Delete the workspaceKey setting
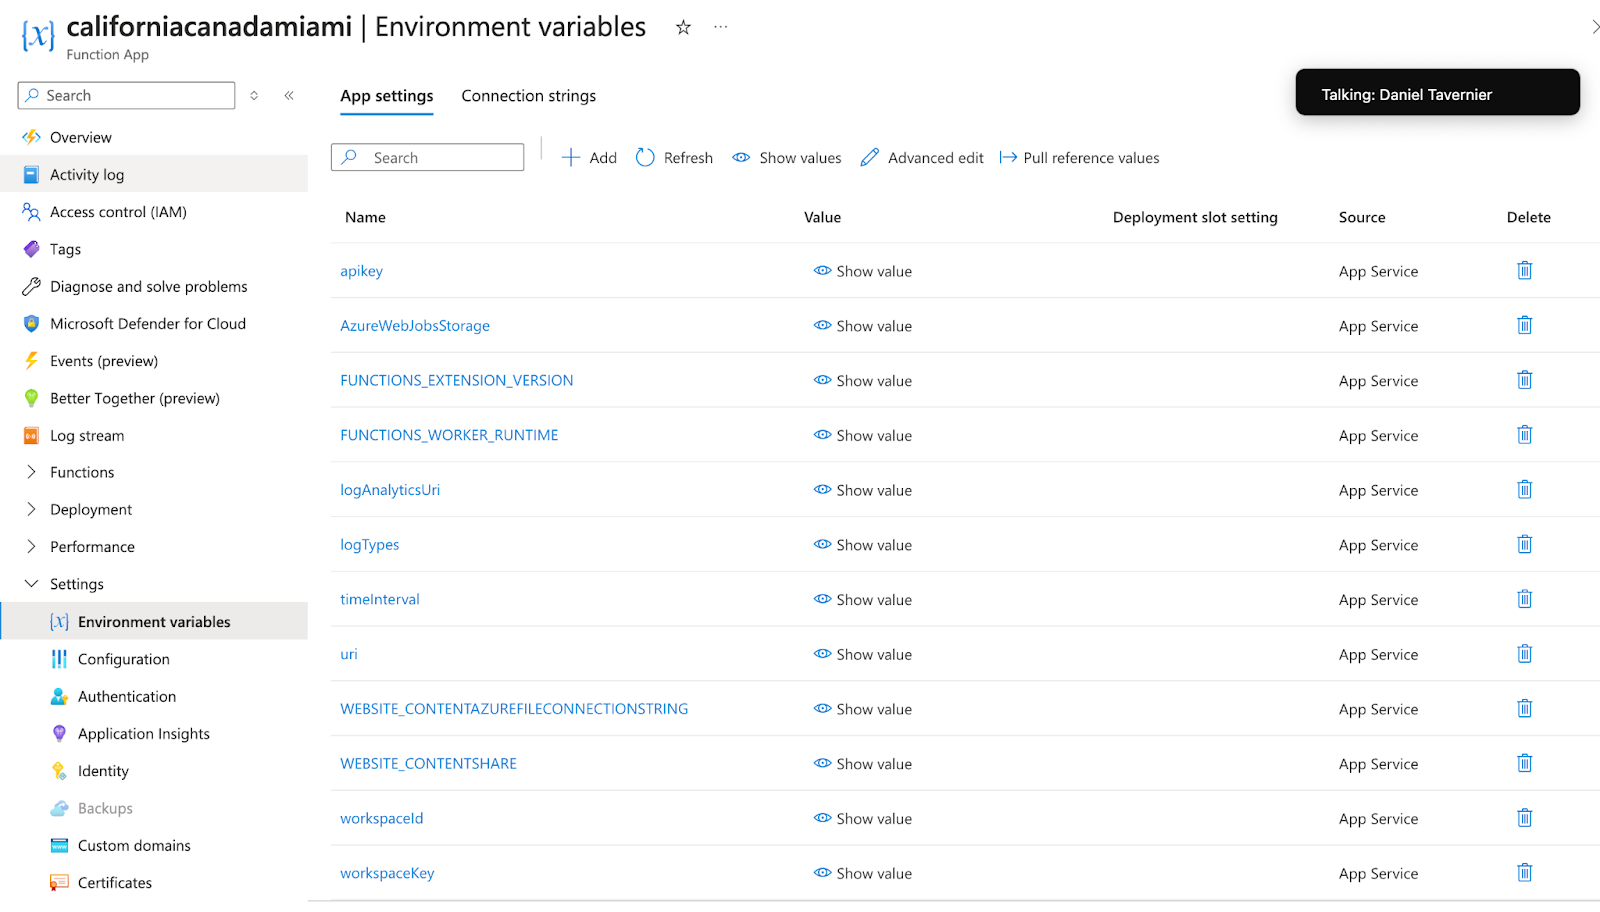The height and width of the screenshot is (912, 1600). click(x=1524, y=873)
